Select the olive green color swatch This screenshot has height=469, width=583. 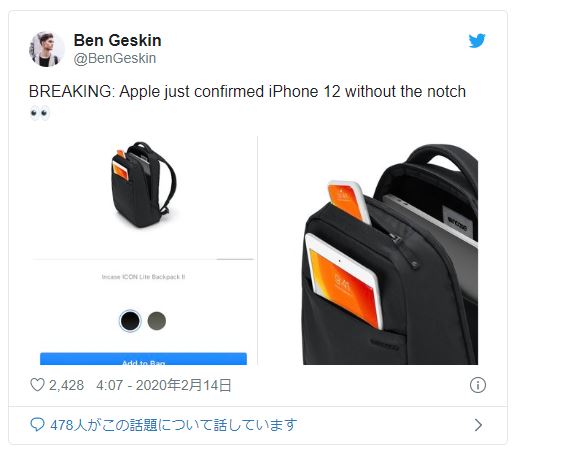point(157,321)
